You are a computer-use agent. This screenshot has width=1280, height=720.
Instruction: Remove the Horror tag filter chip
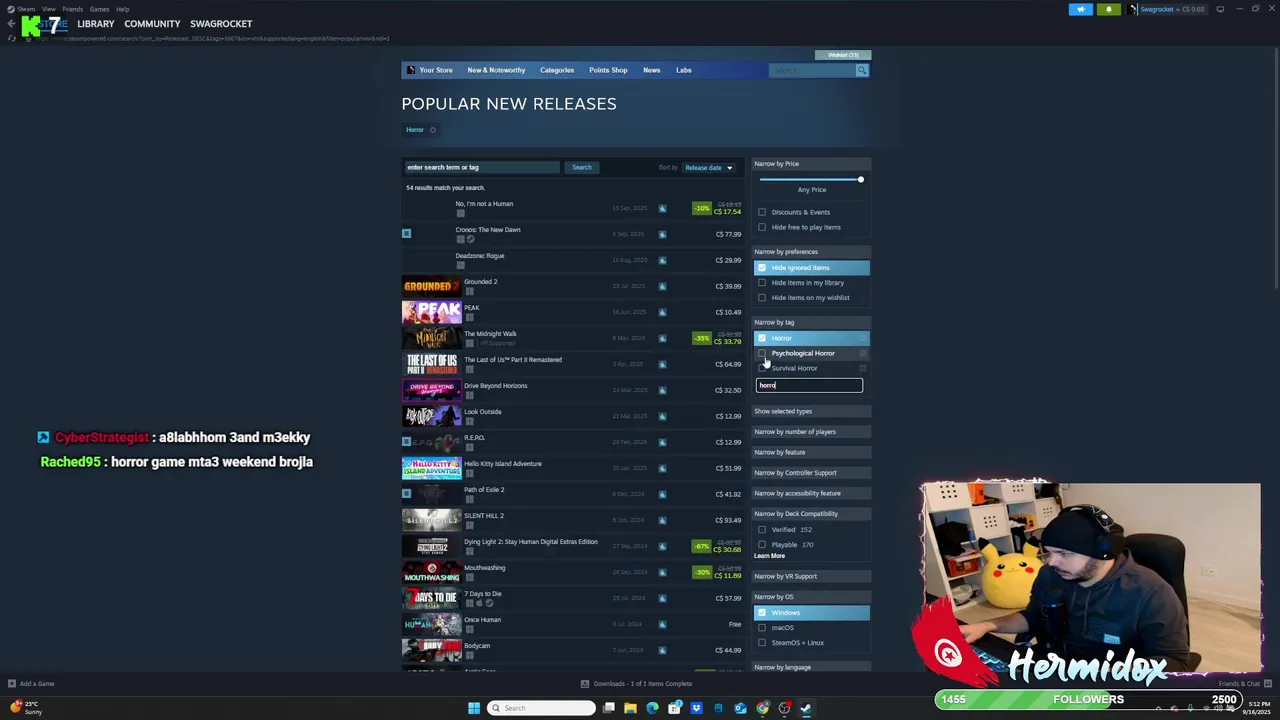click(x=432, y=130)
